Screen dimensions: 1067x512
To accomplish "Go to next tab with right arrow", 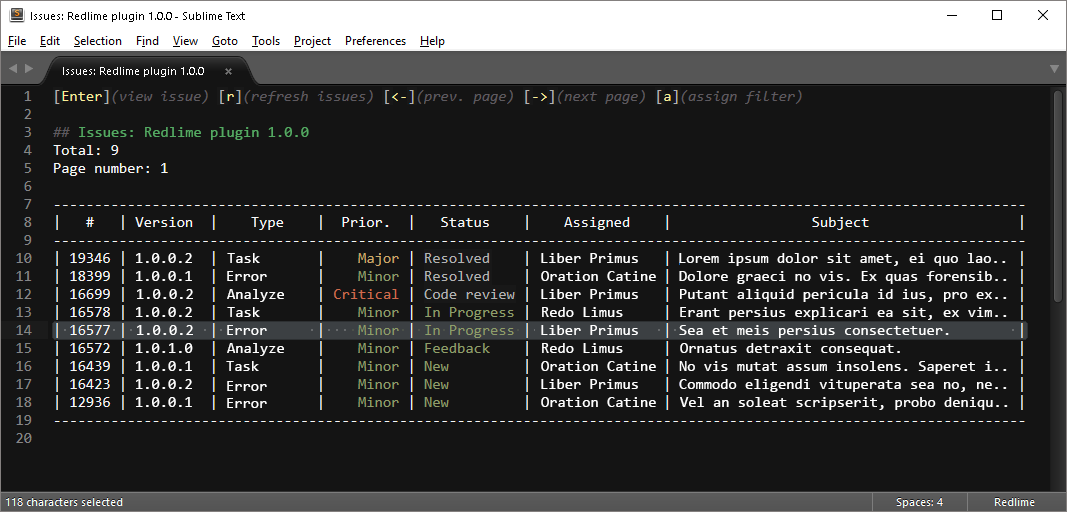I will tap(29, 69).
